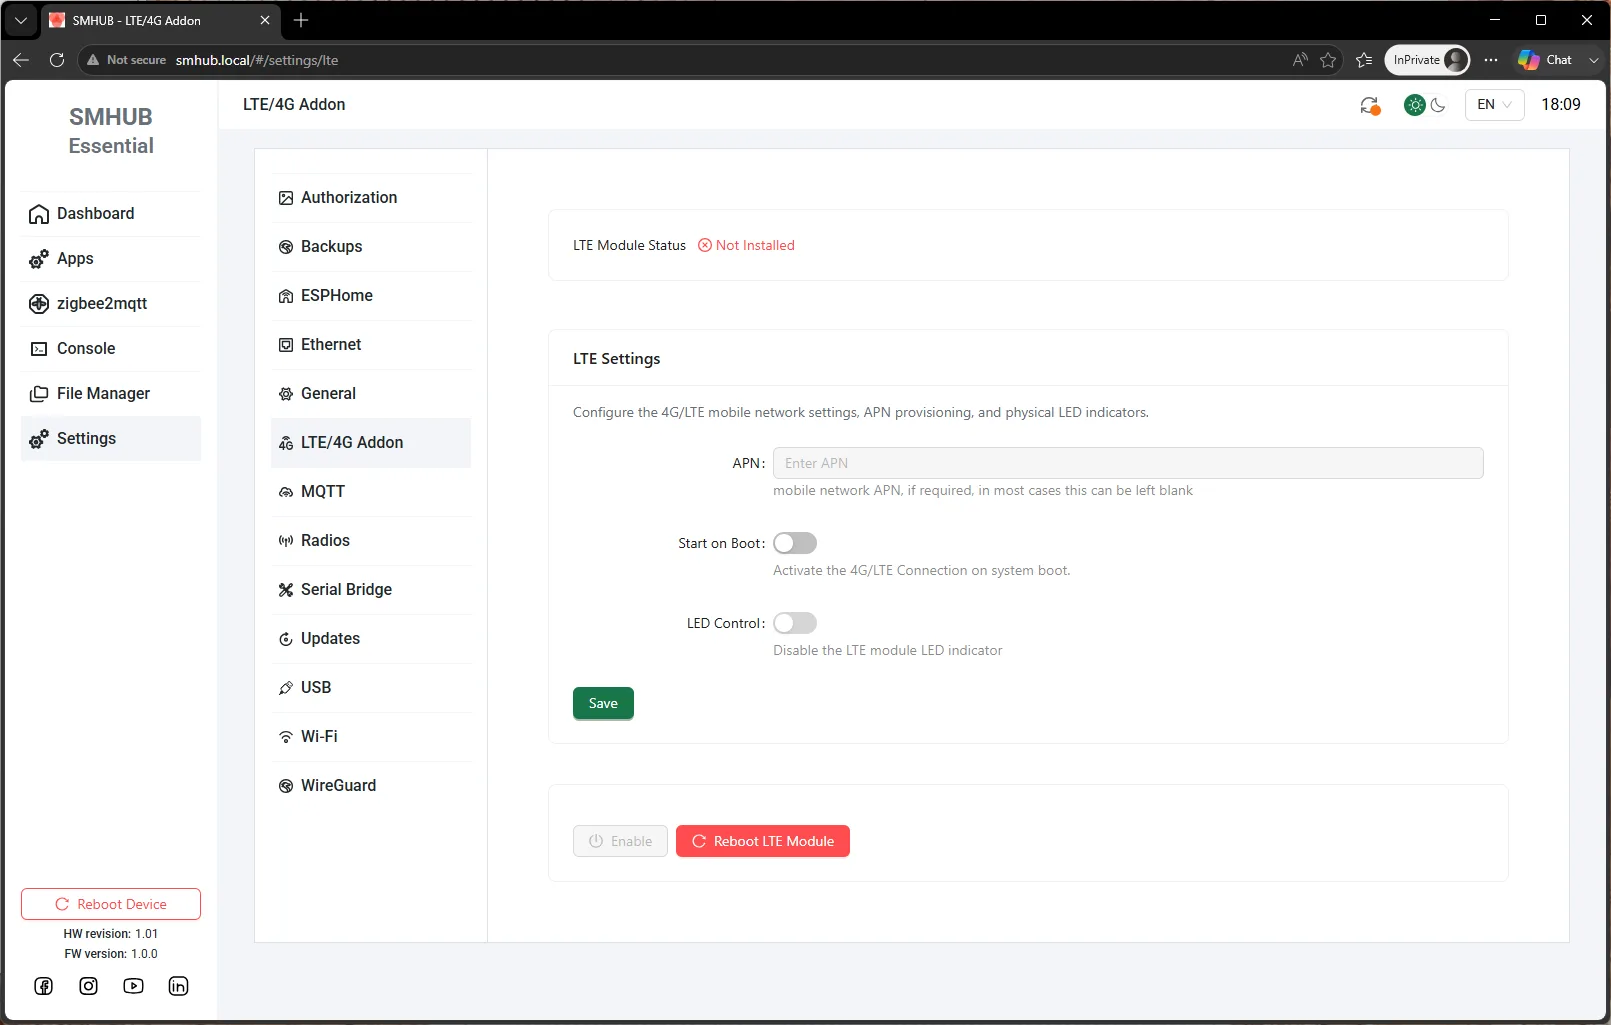Open the File Manager
Viewport: 1611px width, 1025px height.
pyautogui.click(x=110, y=394)
